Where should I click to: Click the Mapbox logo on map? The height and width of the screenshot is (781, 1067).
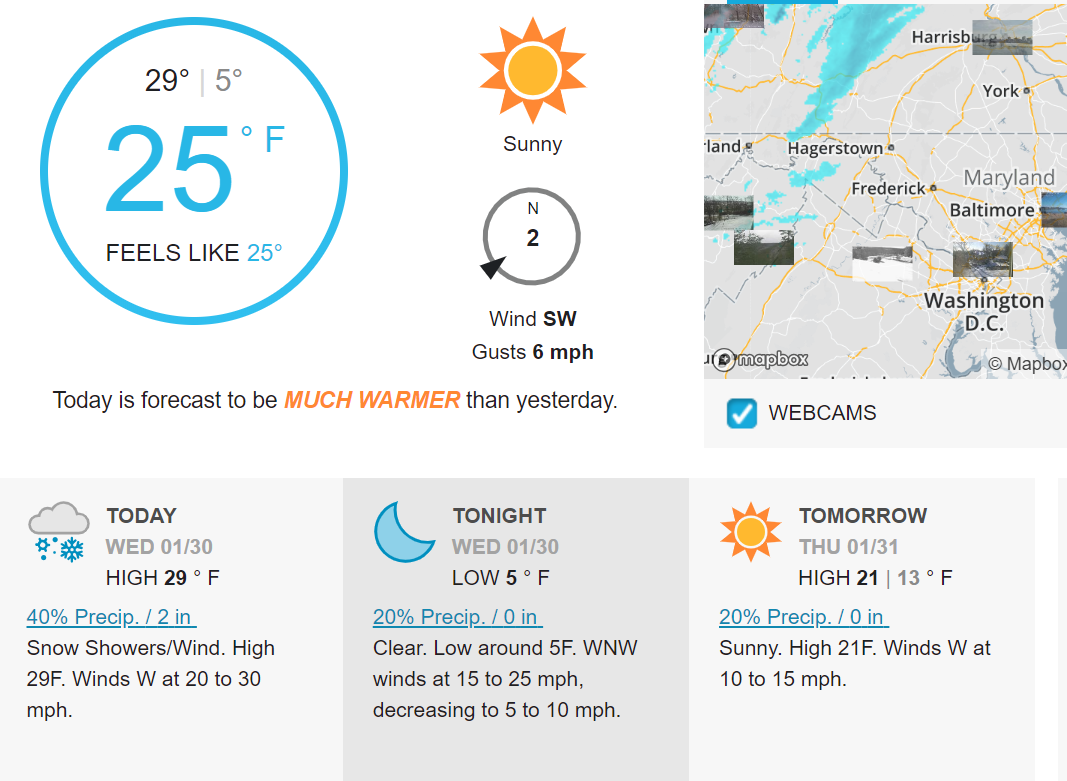(761, 359)
